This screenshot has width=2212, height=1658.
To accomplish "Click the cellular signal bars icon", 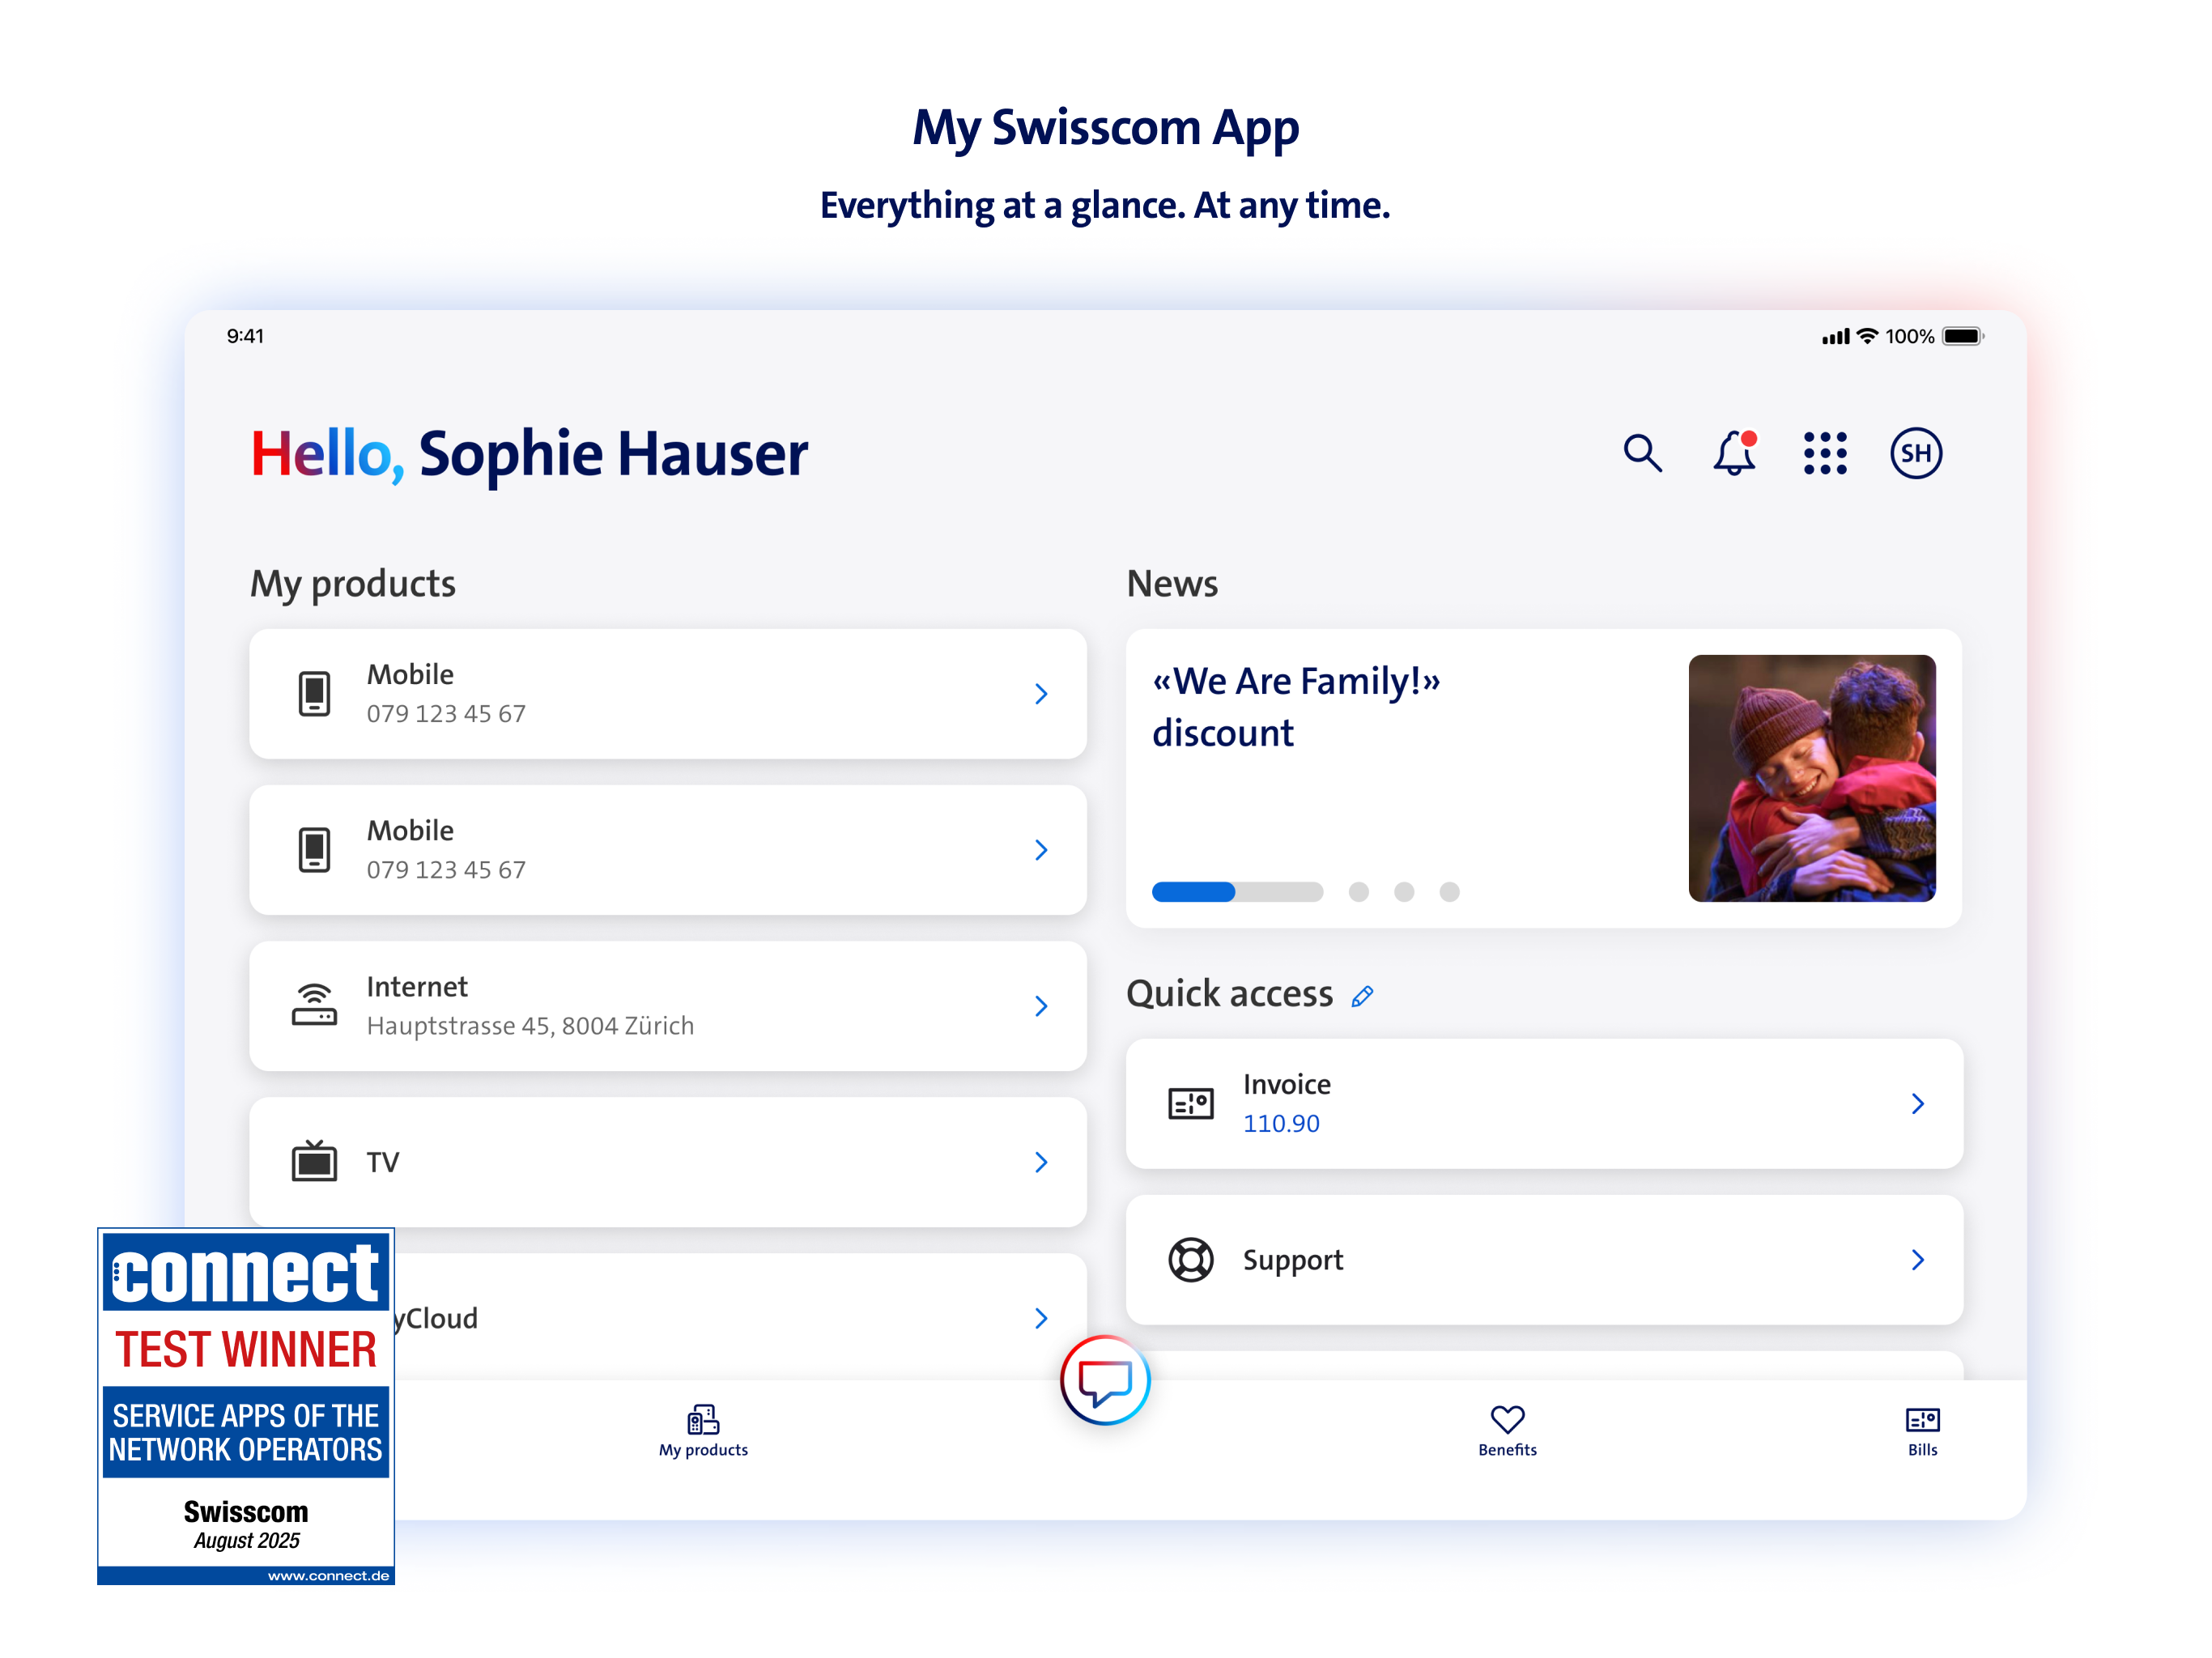I will click(1835, 337).
